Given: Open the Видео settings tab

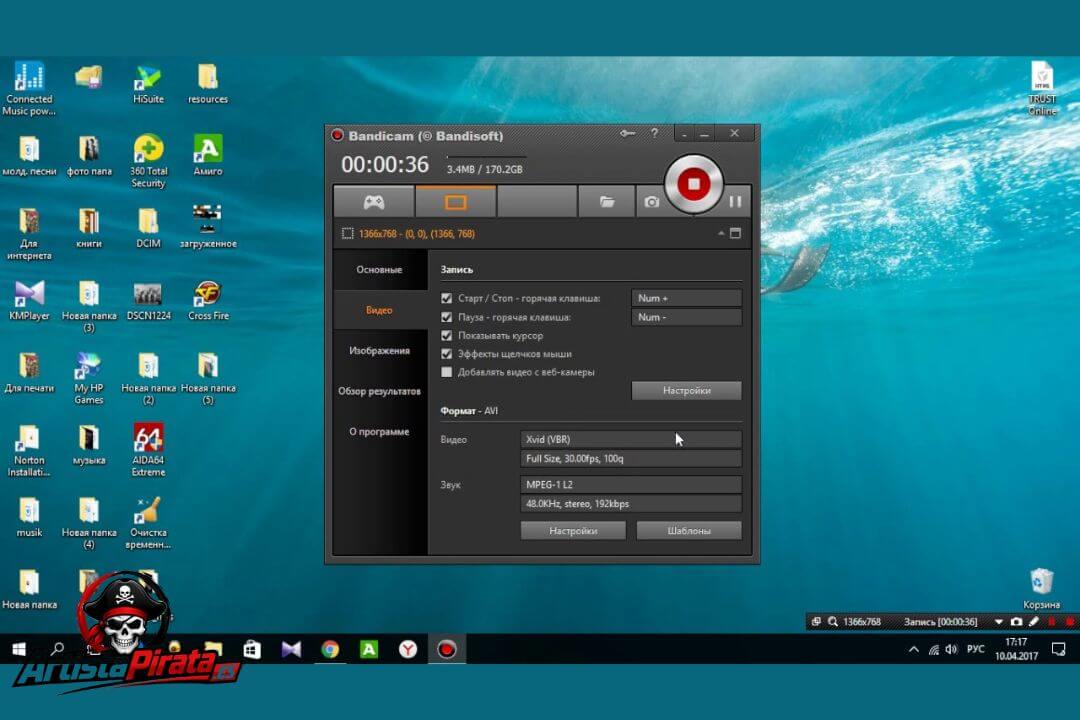Looking at the screenshot, I should [380, 310].
